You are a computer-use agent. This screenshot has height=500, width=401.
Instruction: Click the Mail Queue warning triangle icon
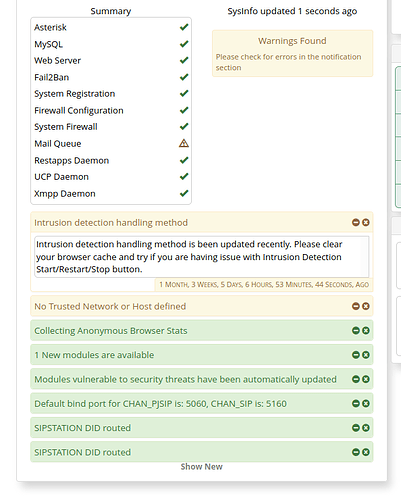click(x=184, y=143)
